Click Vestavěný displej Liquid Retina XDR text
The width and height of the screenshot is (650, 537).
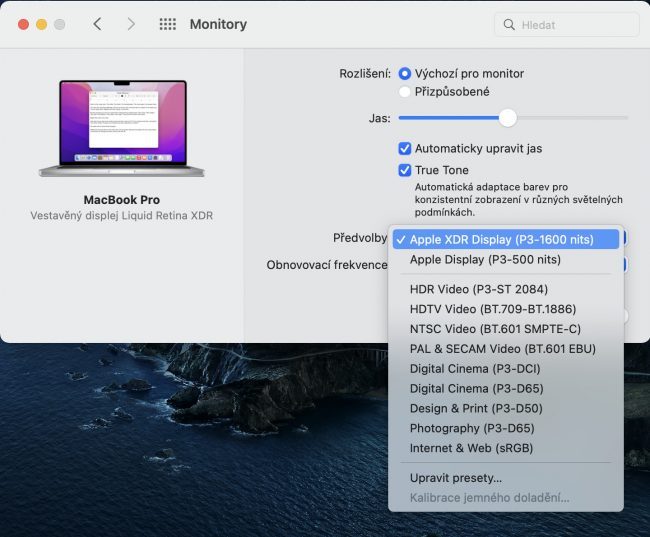(x=121, y=216)
